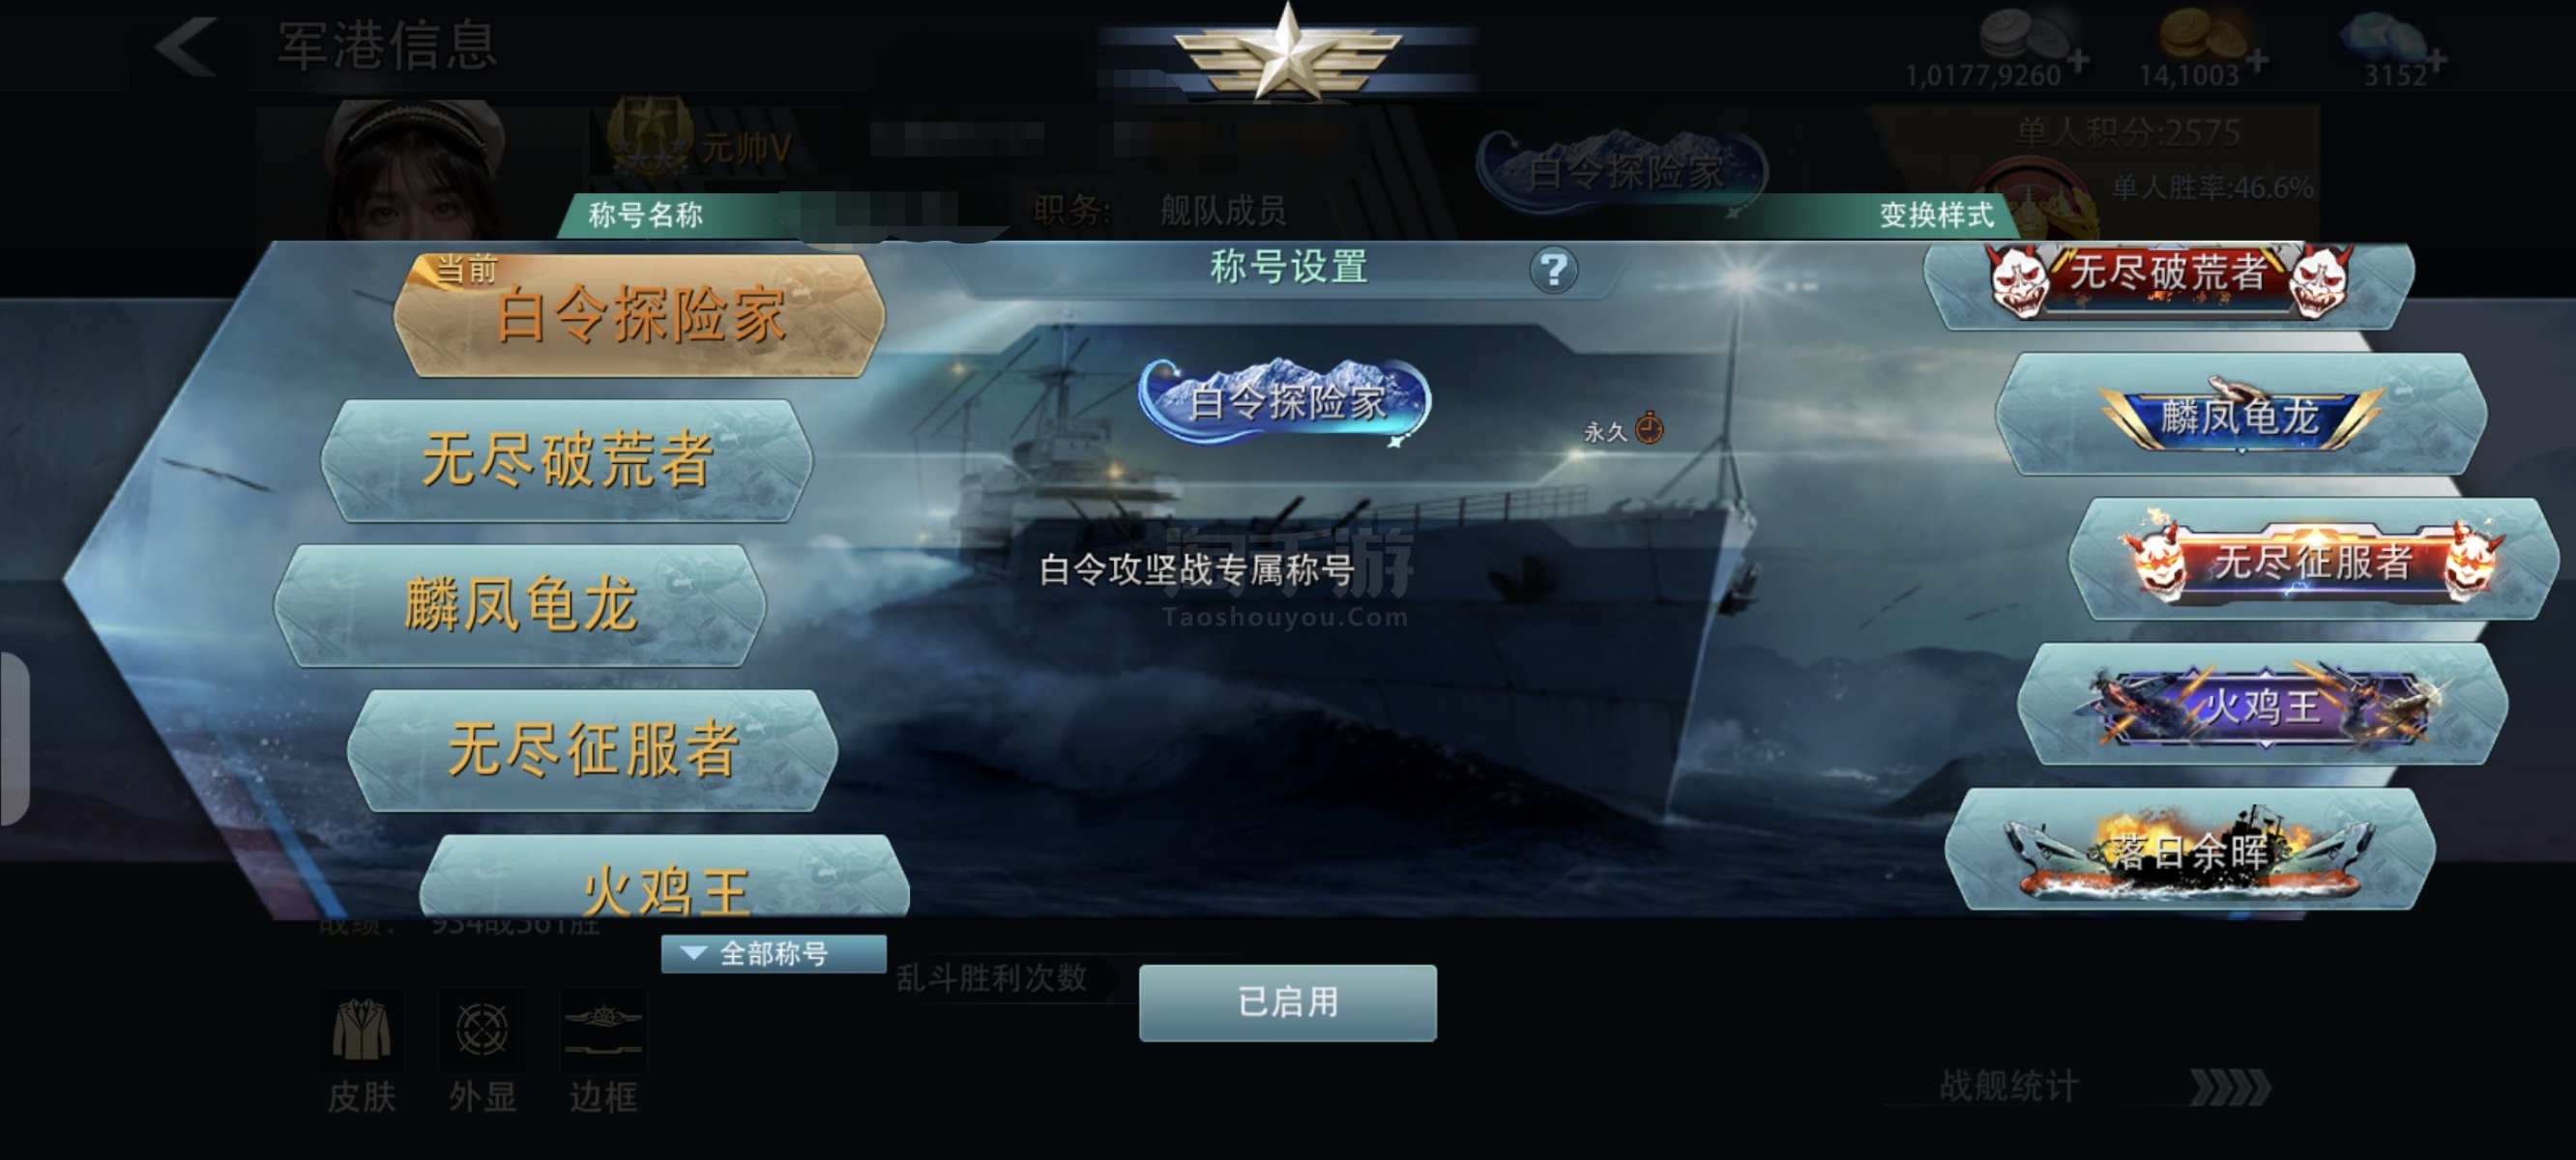Select the 无尽破荒者 title in list
Screen dimensions: 2576x1160
pyautogui.click(x=567, y=460)
